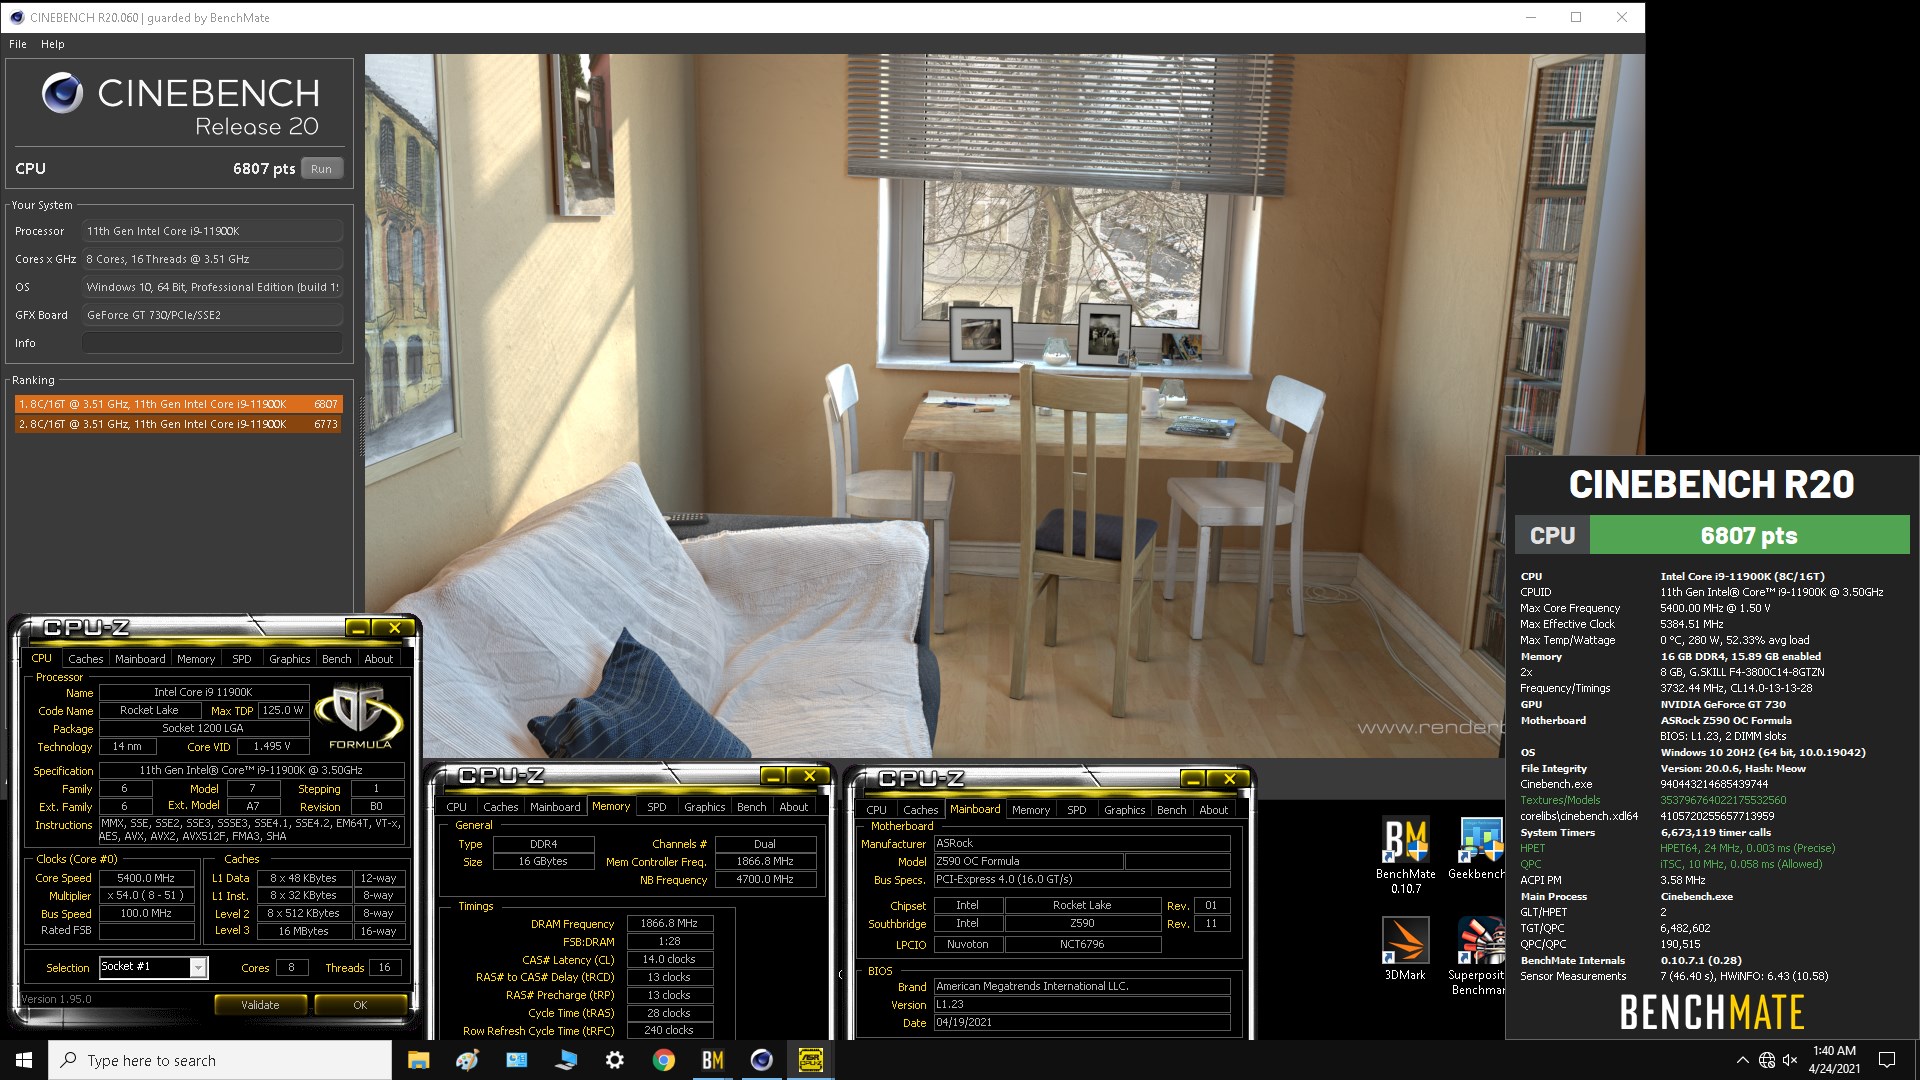The image size is (1920, 1080).
Task: Open CPU tab in CPU-Z Memory window
Action: pyautogui.click(x=456, y=807)
